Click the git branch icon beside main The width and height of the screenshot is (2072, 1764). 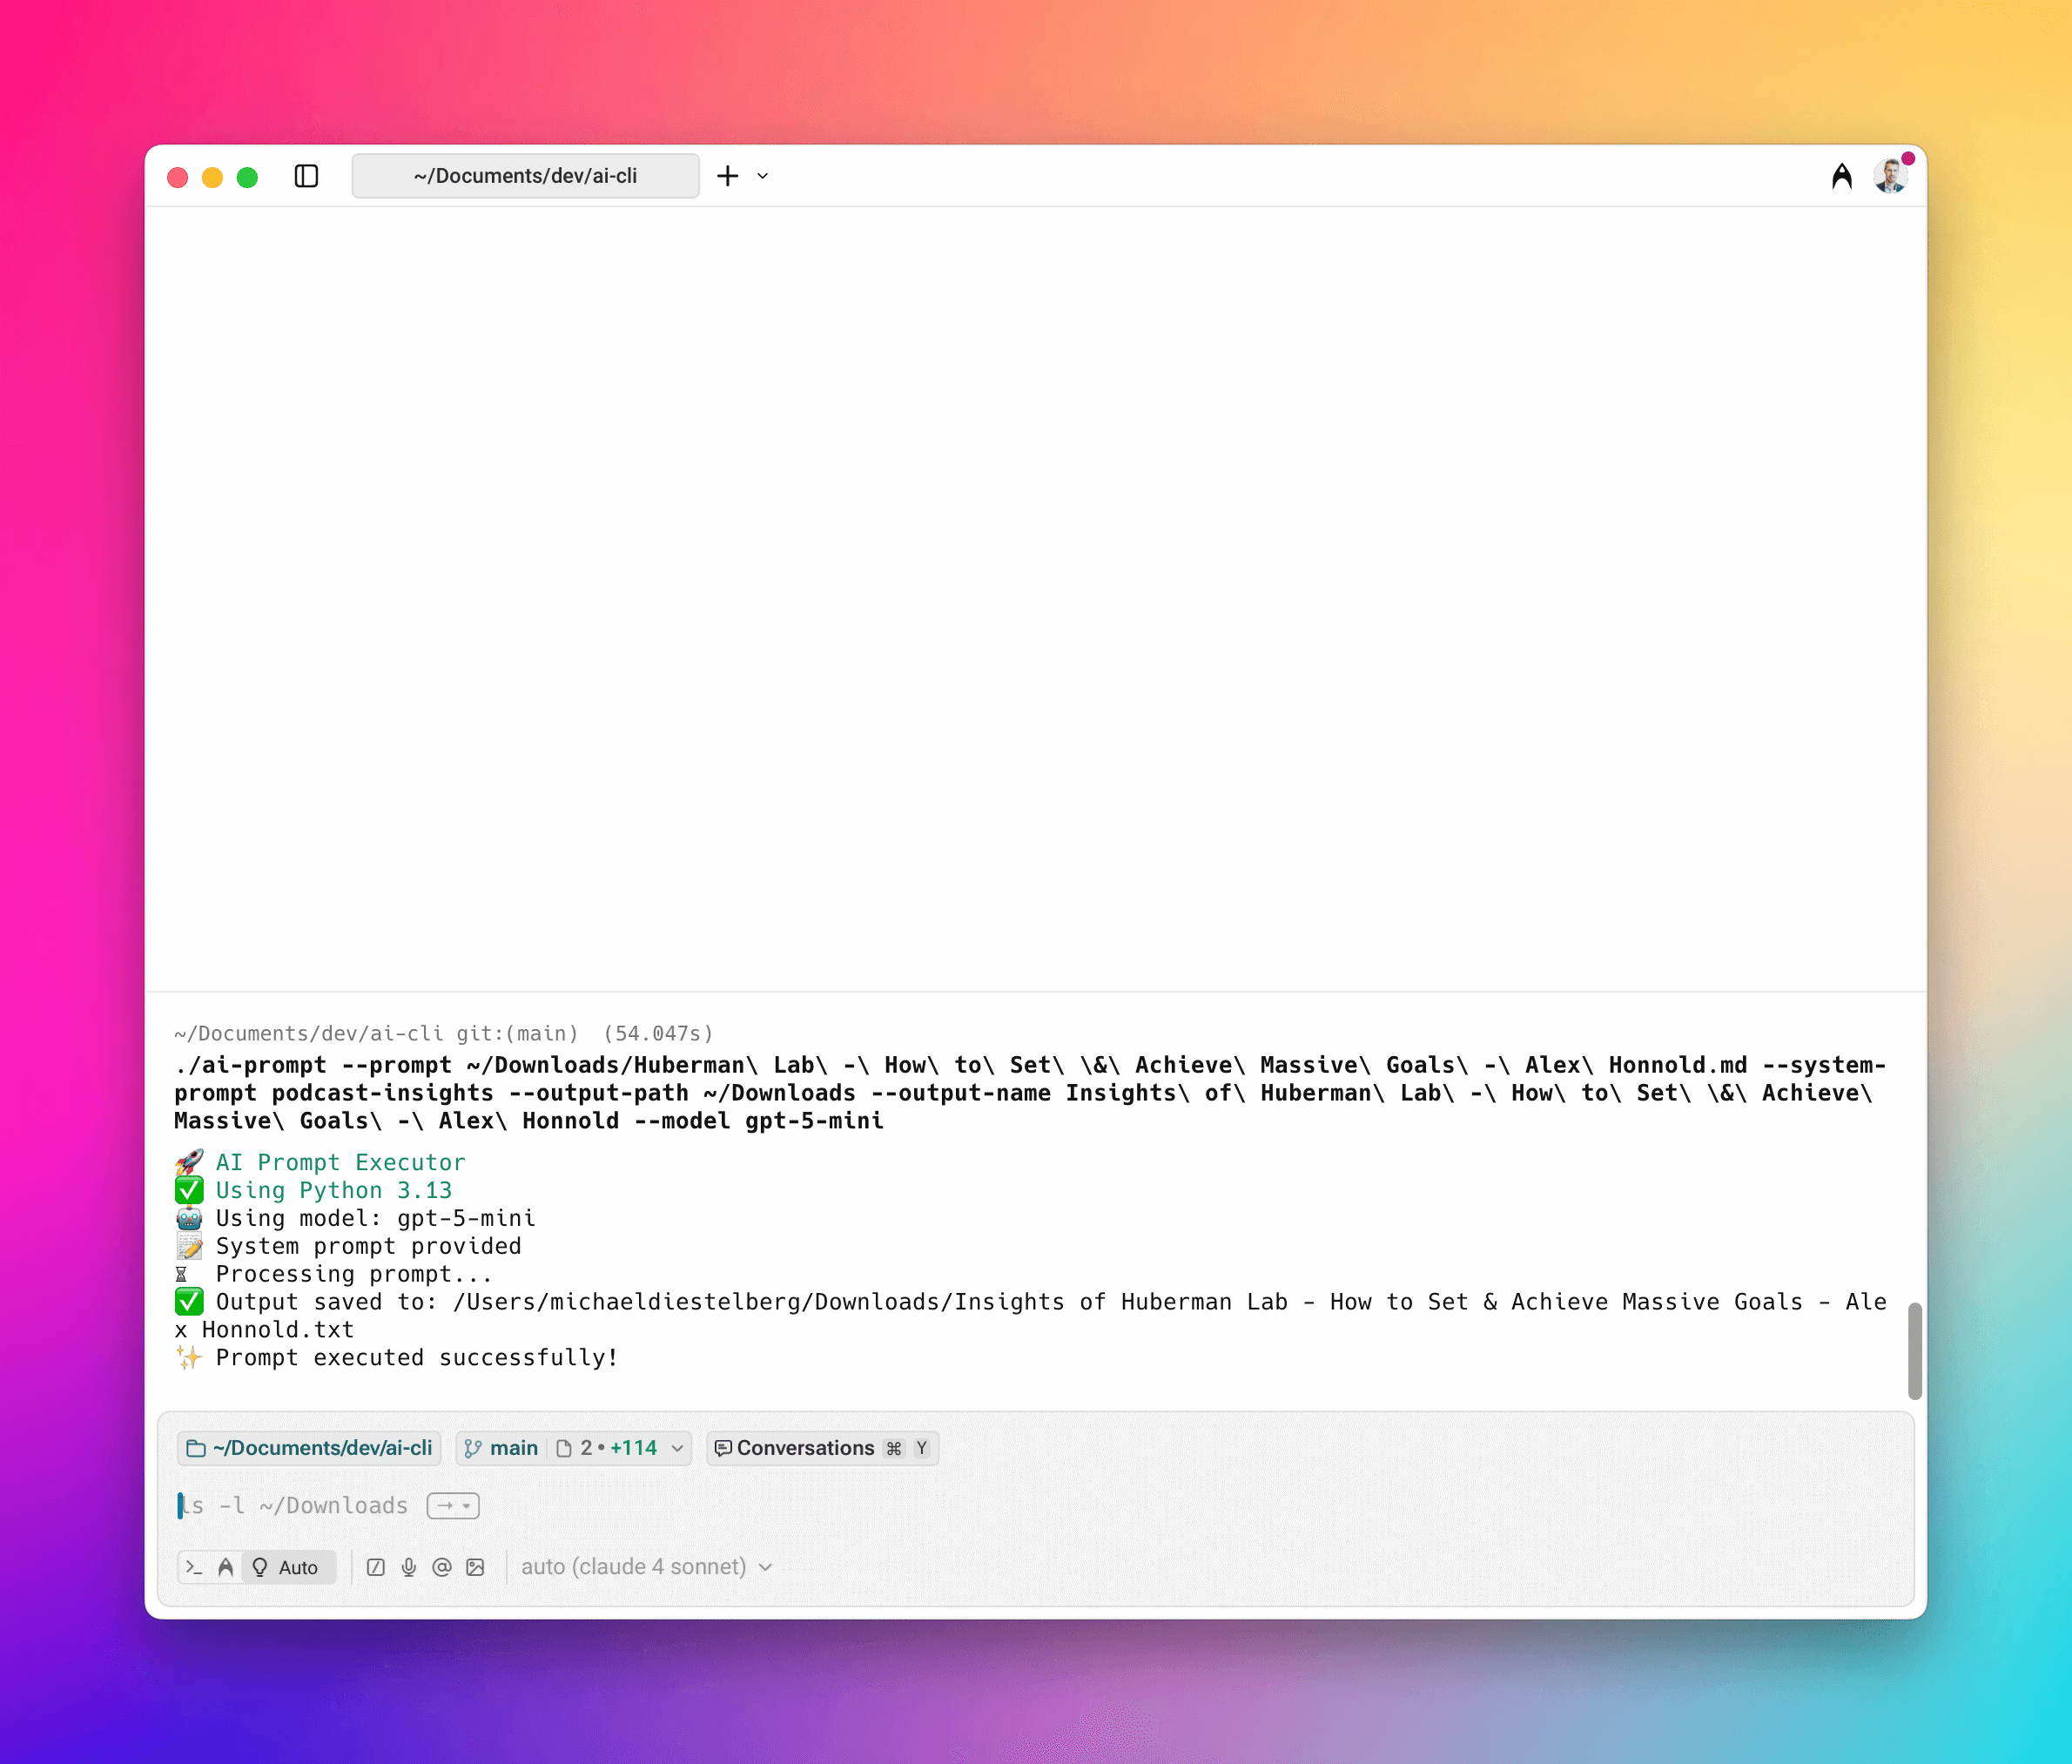click(x=472, y=1448)
